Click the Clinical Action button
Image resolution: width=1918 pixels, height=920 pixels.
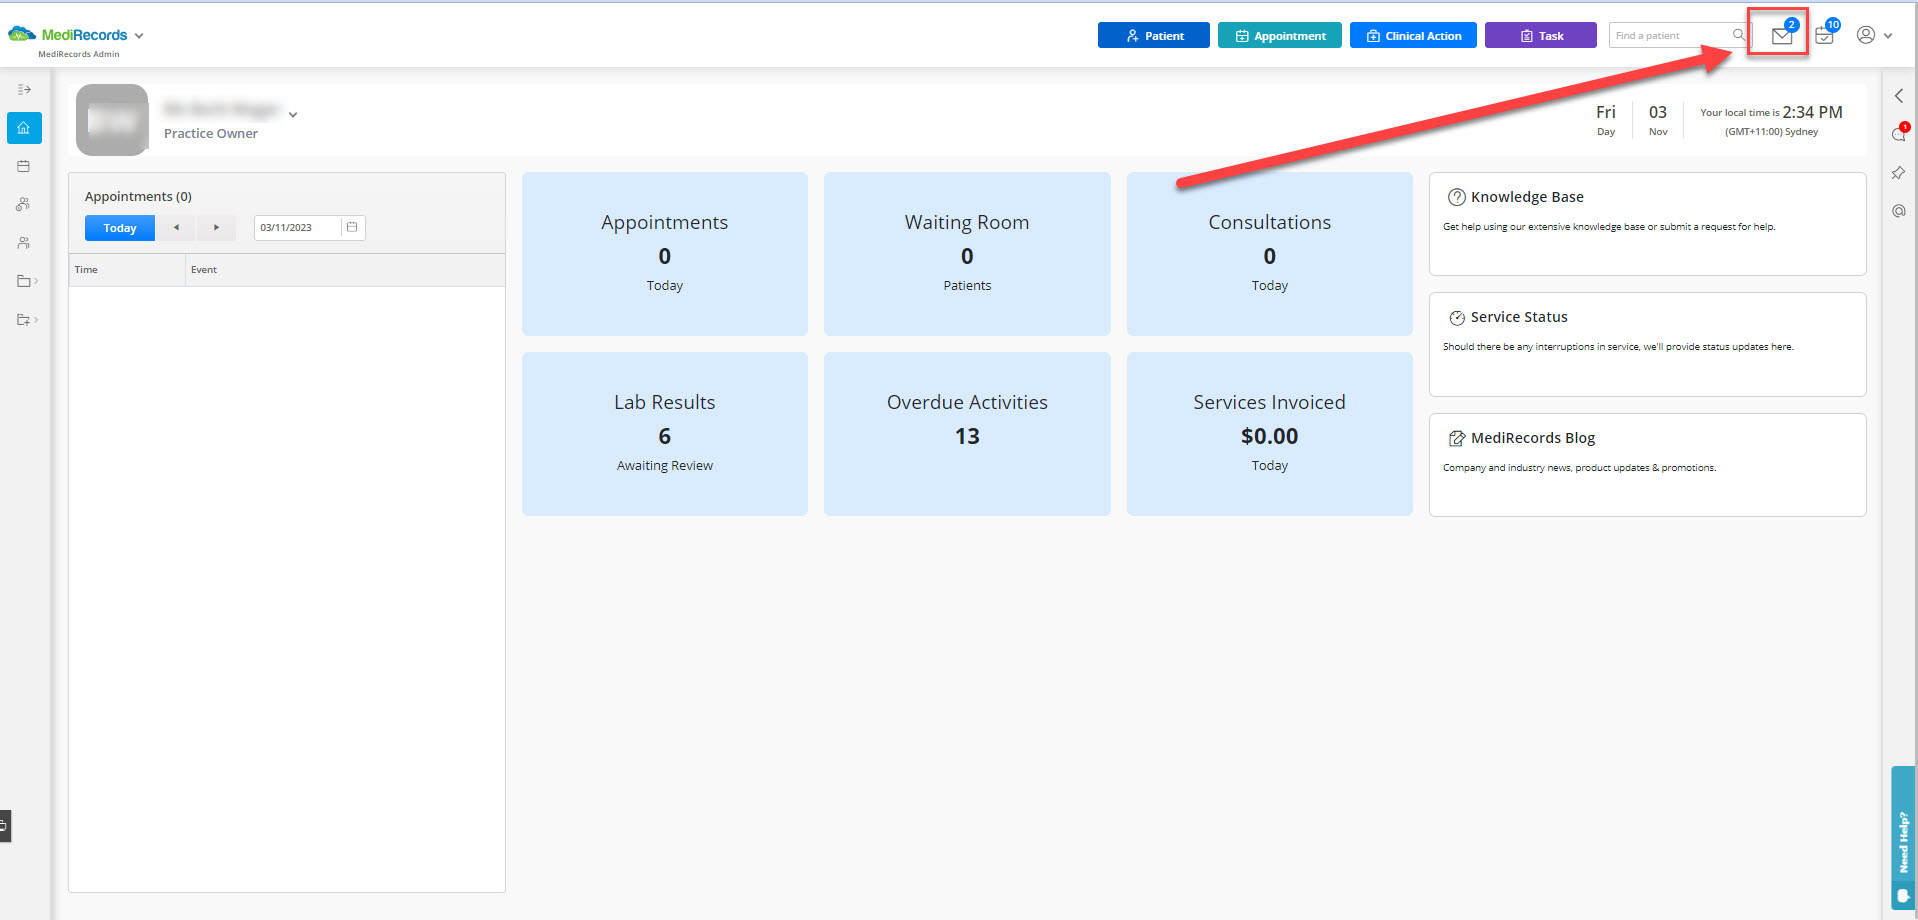click(x=1413, y=35)
